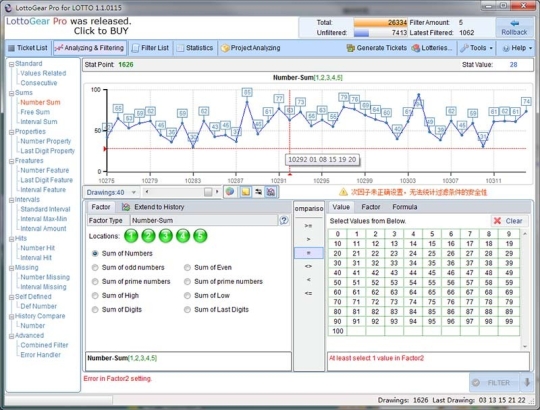The image size is (540, 410).
Task: Switch to the Value tab
Action: [x=341, y=207]
